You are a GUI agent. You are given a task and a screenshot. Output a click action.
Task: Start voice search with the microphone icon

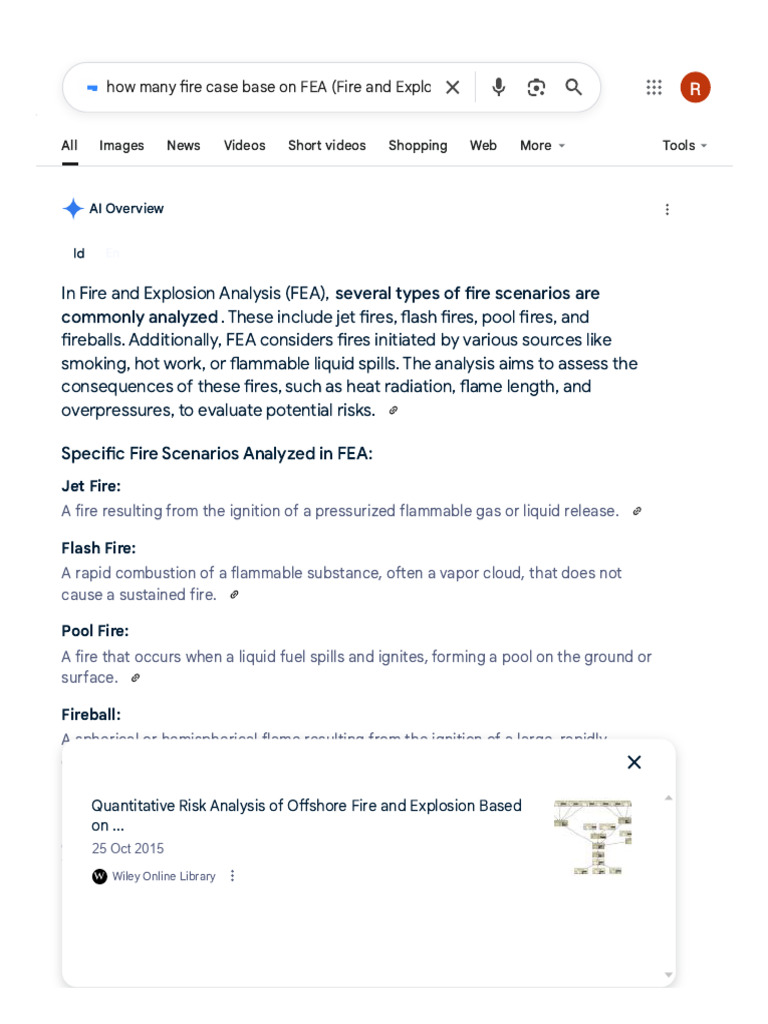(498, 87)
